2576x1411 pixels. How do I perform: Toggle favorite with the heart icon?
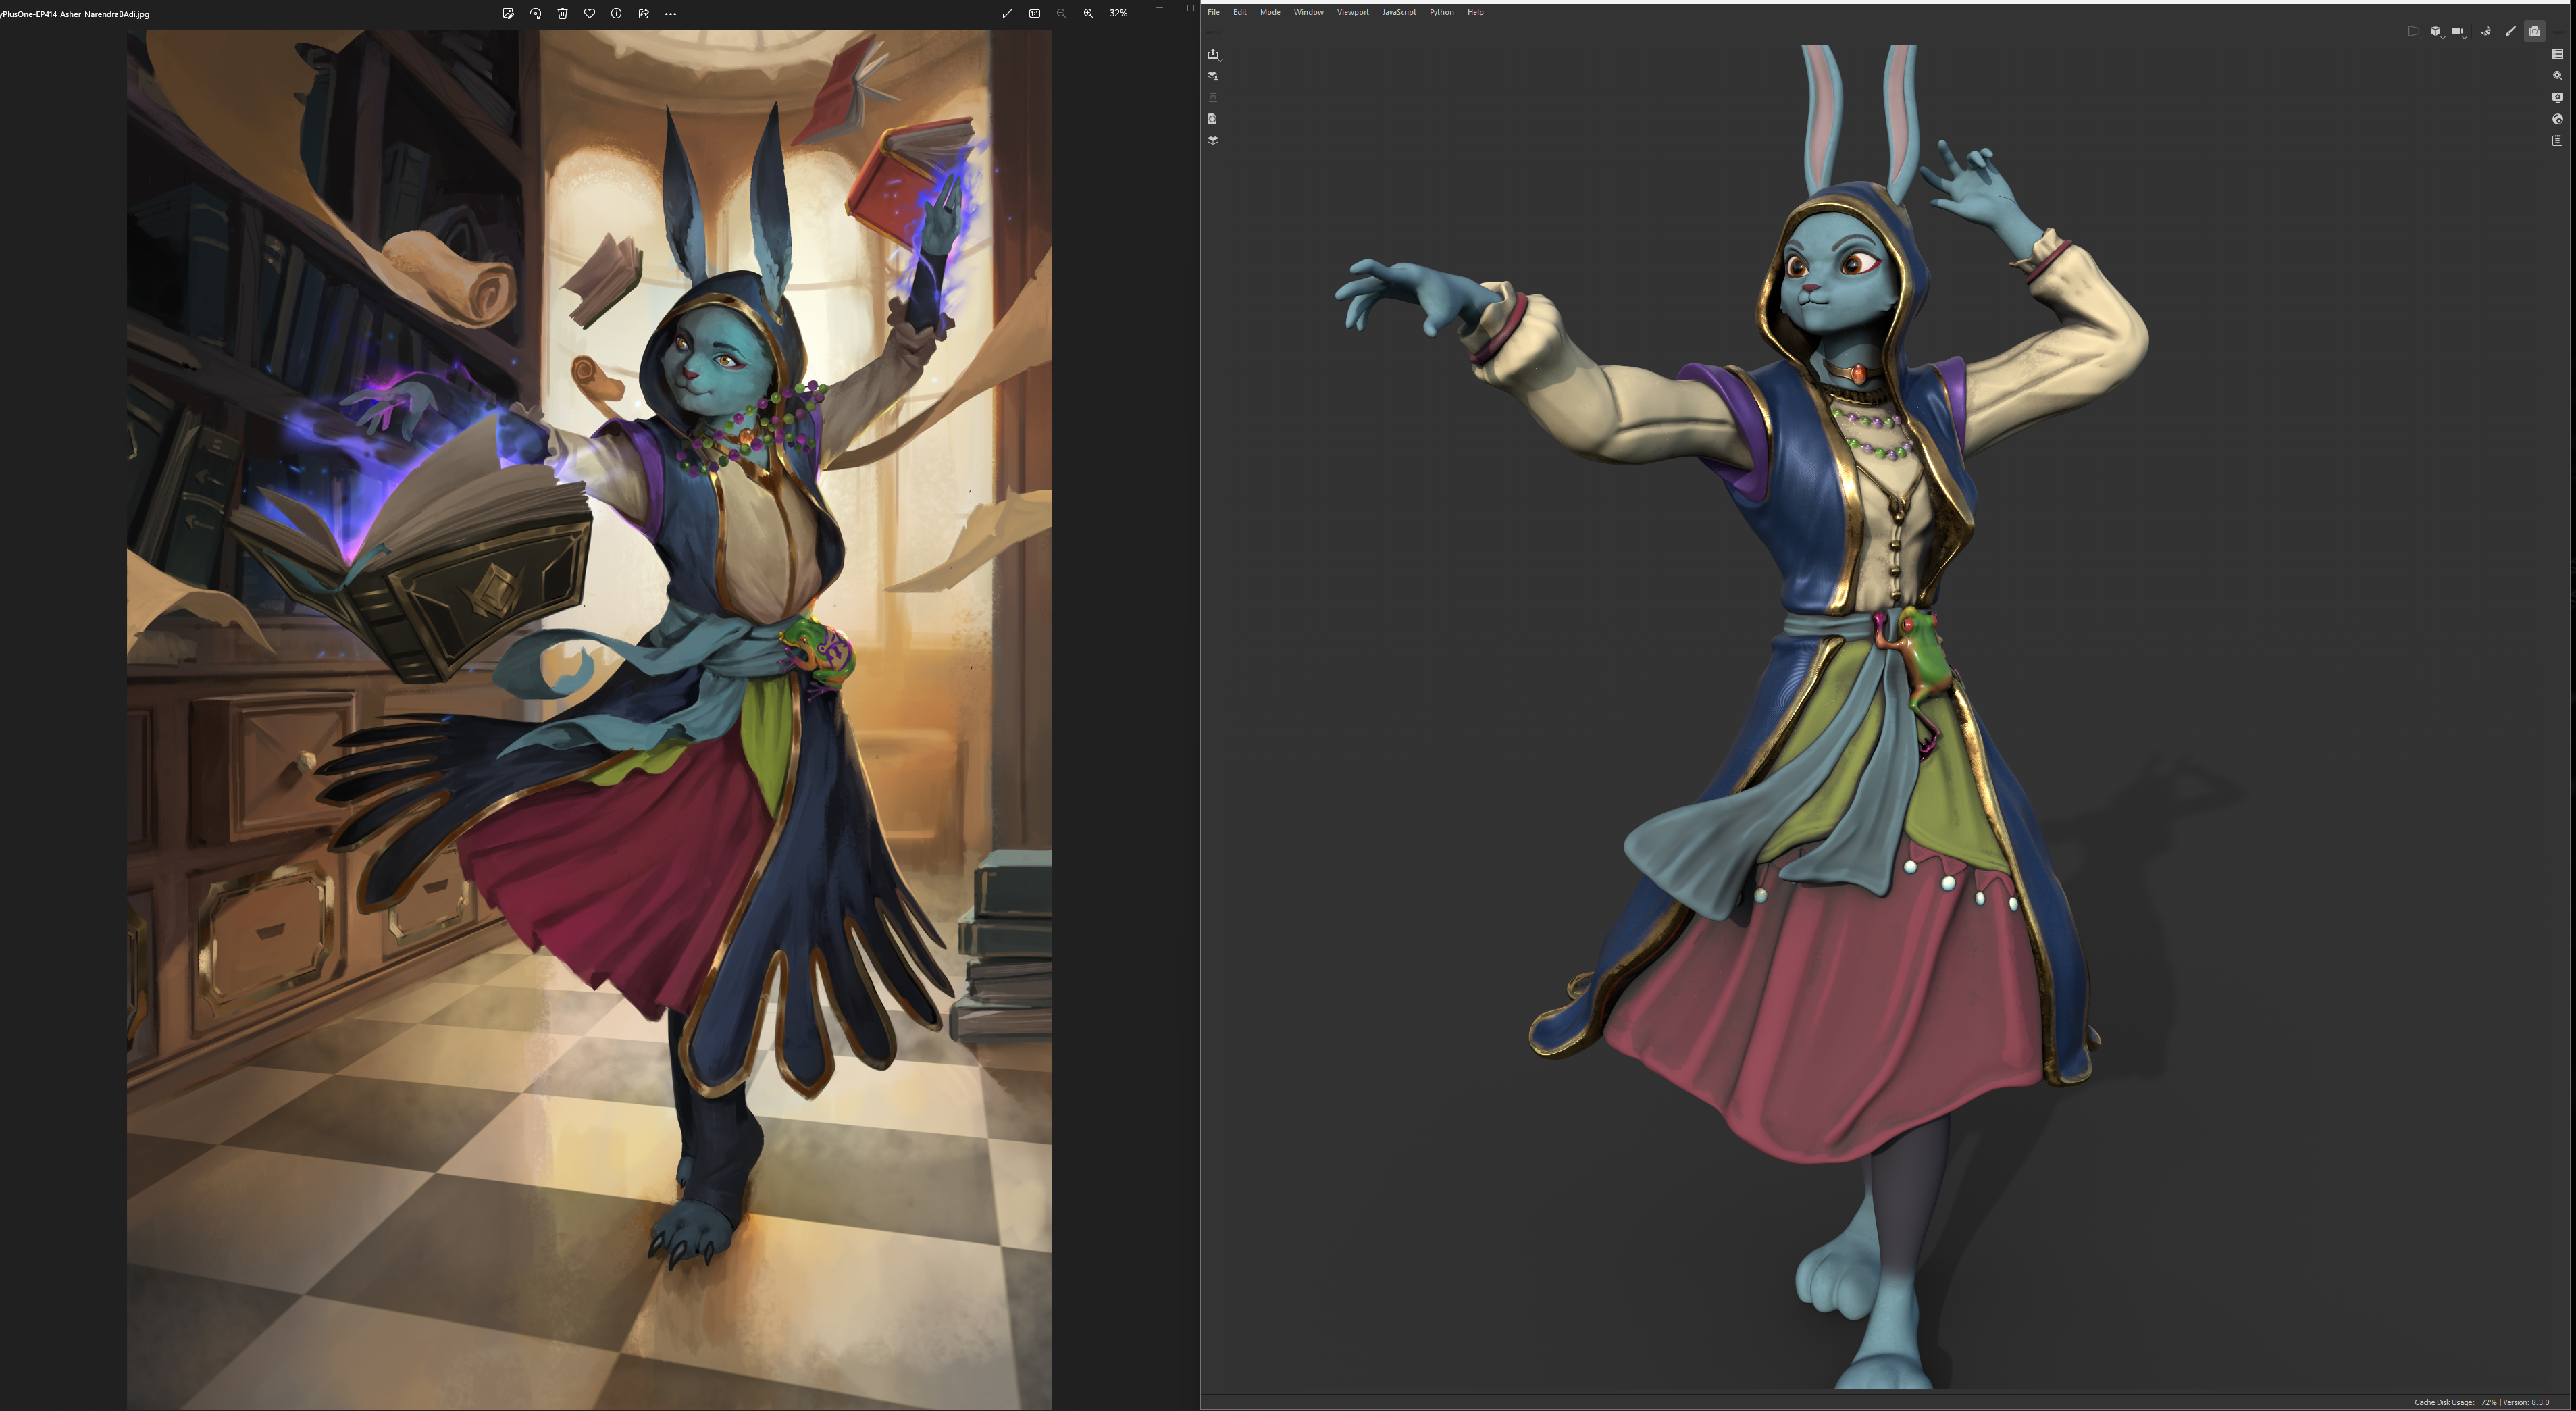pos(589,13)
